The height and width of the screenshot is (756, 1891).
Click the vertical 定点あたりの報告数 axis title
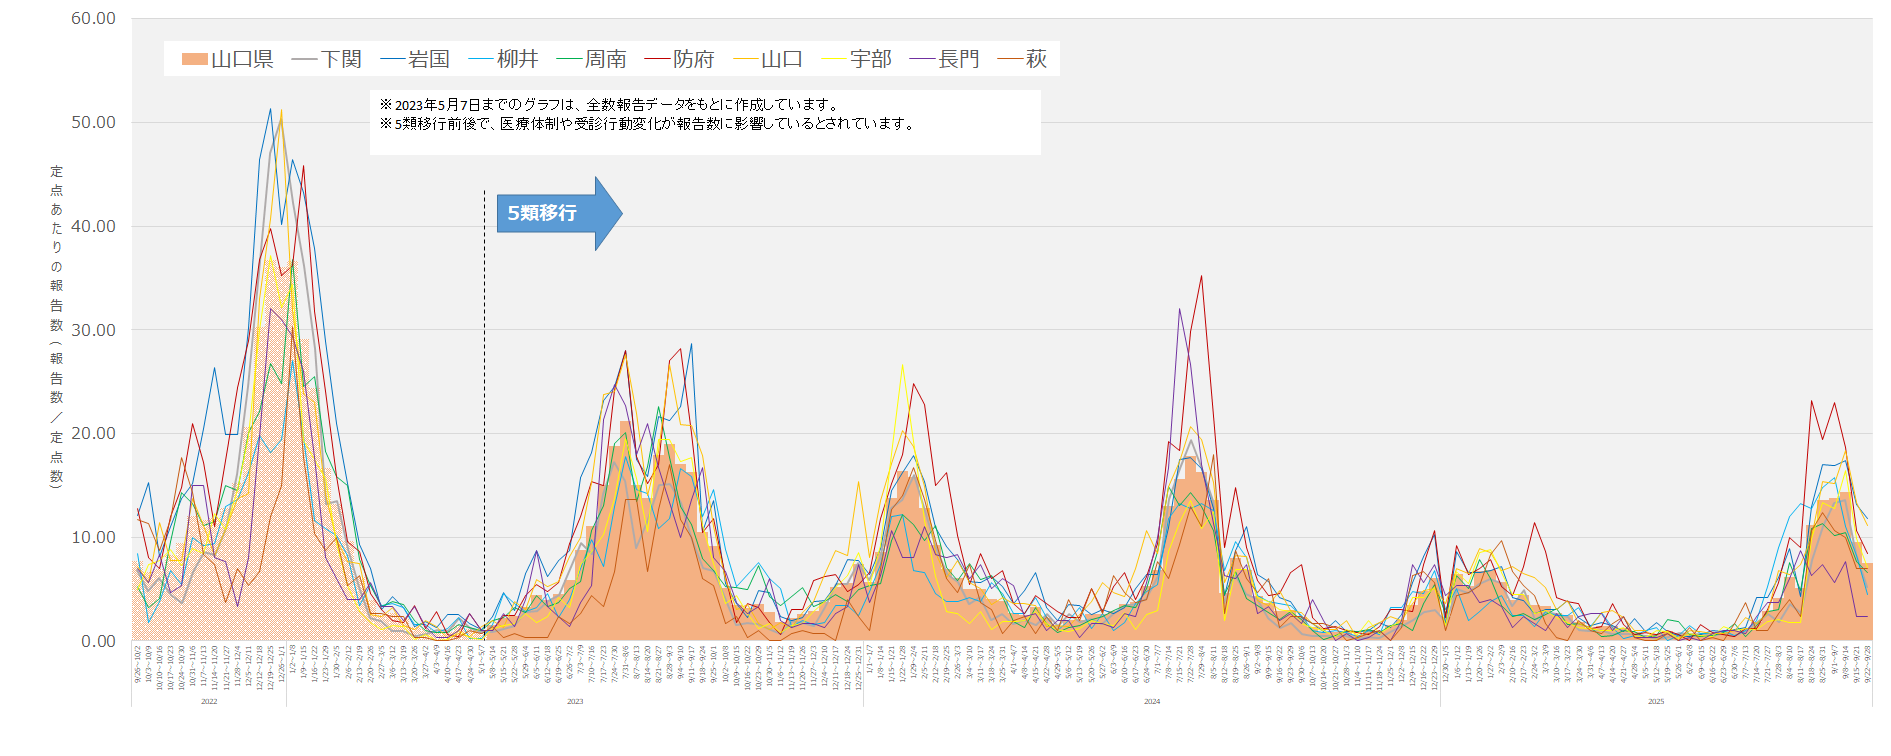[57, 326]
